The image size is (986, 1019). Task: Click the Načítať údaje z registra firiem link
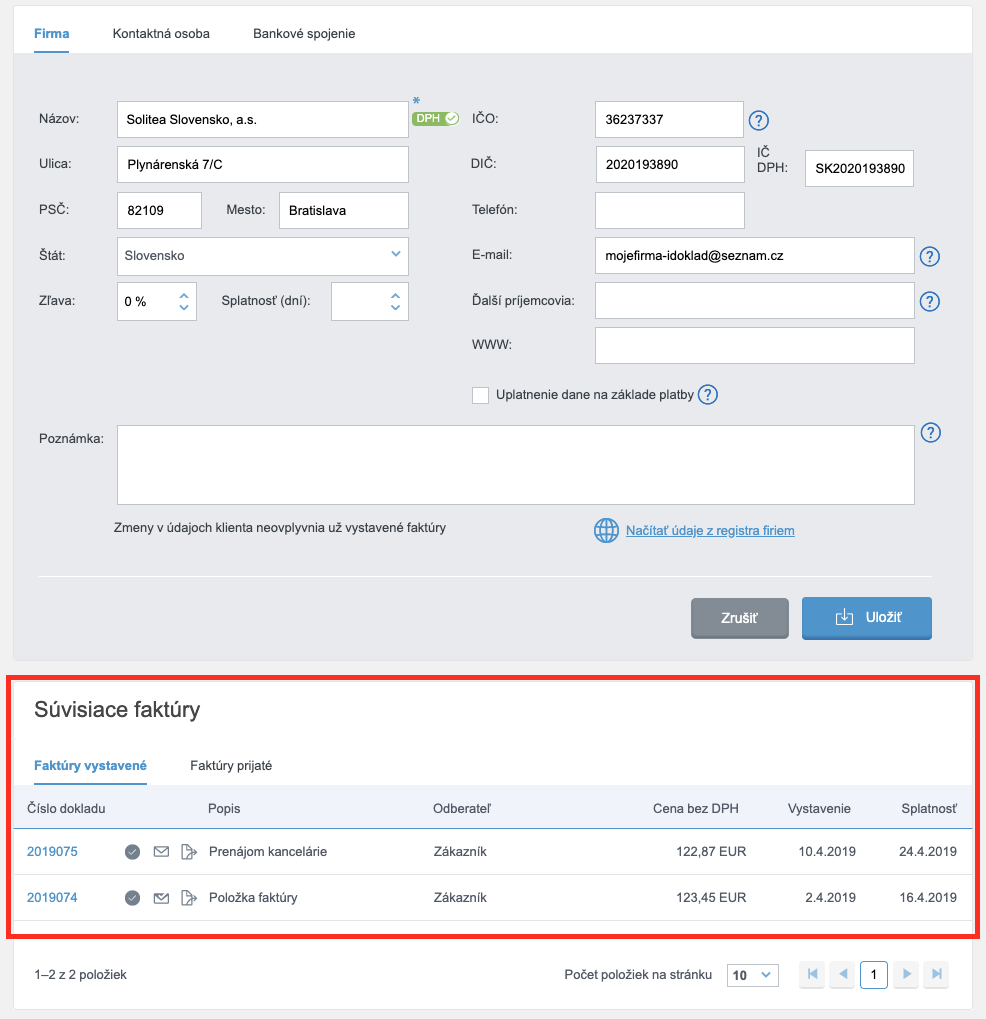tap(710, 531)
